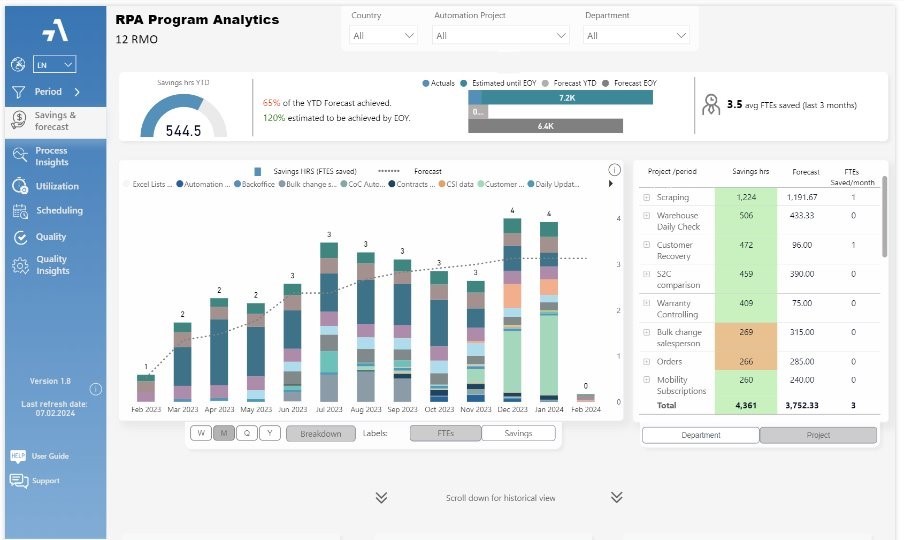Select the FTEs label toggle
Screen dimensions: 904x540
coord(445,433)
